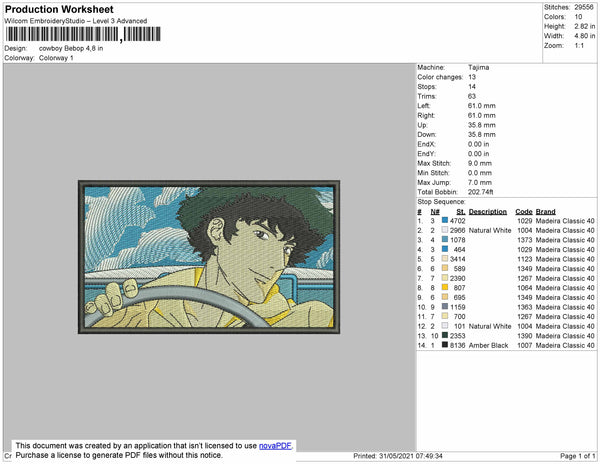The height and width of the screenshot is (464, 600).
Task: Click the barcode under the worksheet title
Action: 83,34
